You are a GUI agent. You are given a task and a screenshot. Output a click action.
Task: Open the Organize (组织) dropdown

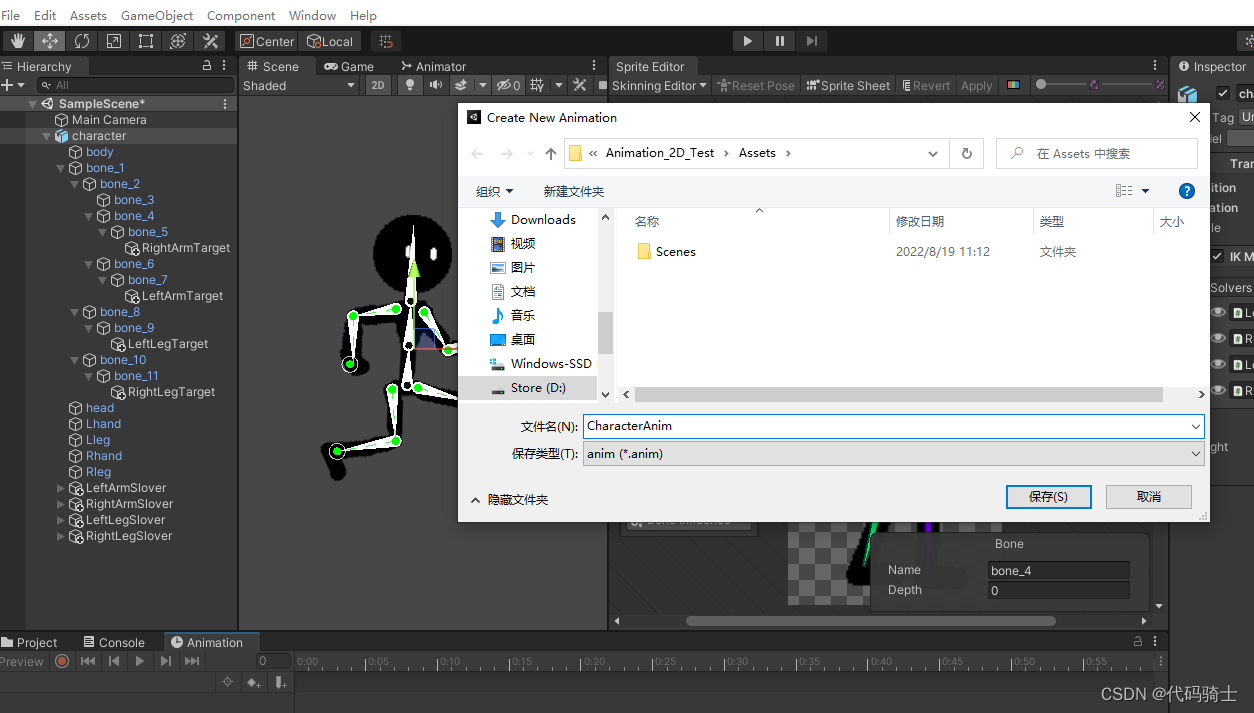click(x=494, y=191)
